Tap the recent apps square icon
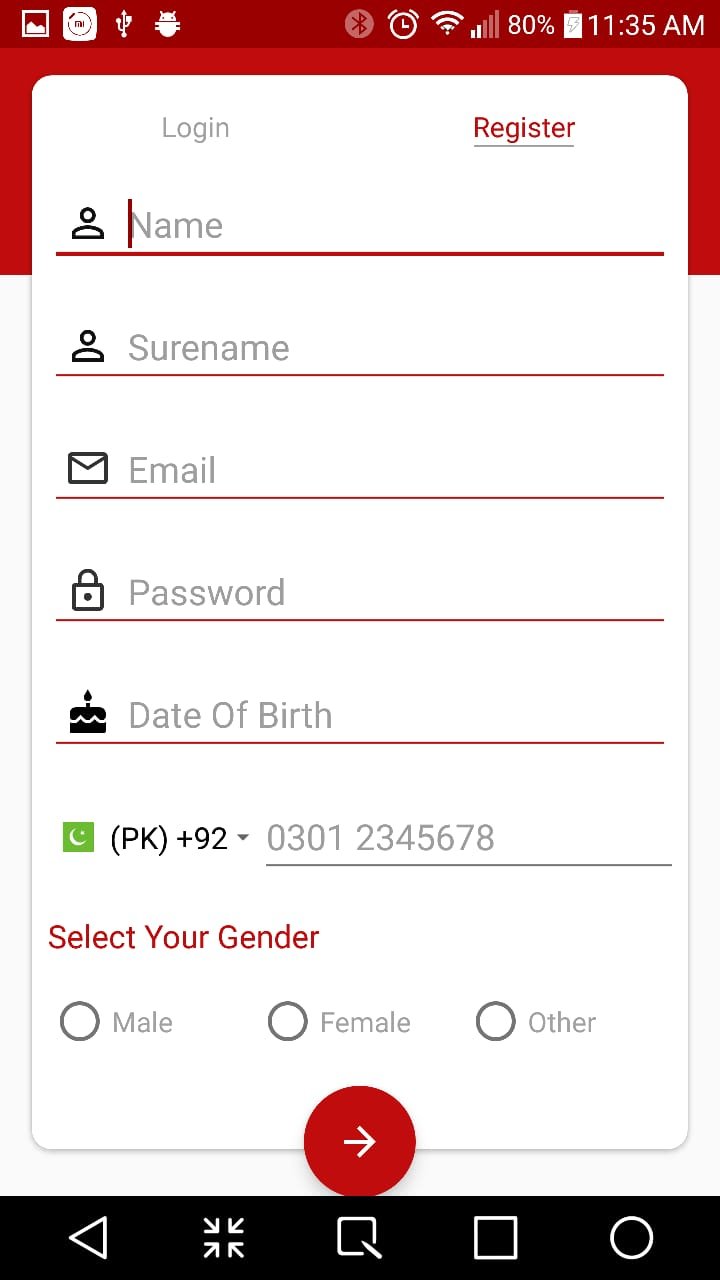This screenshot has width=720, height=1280. point(495,1238)
